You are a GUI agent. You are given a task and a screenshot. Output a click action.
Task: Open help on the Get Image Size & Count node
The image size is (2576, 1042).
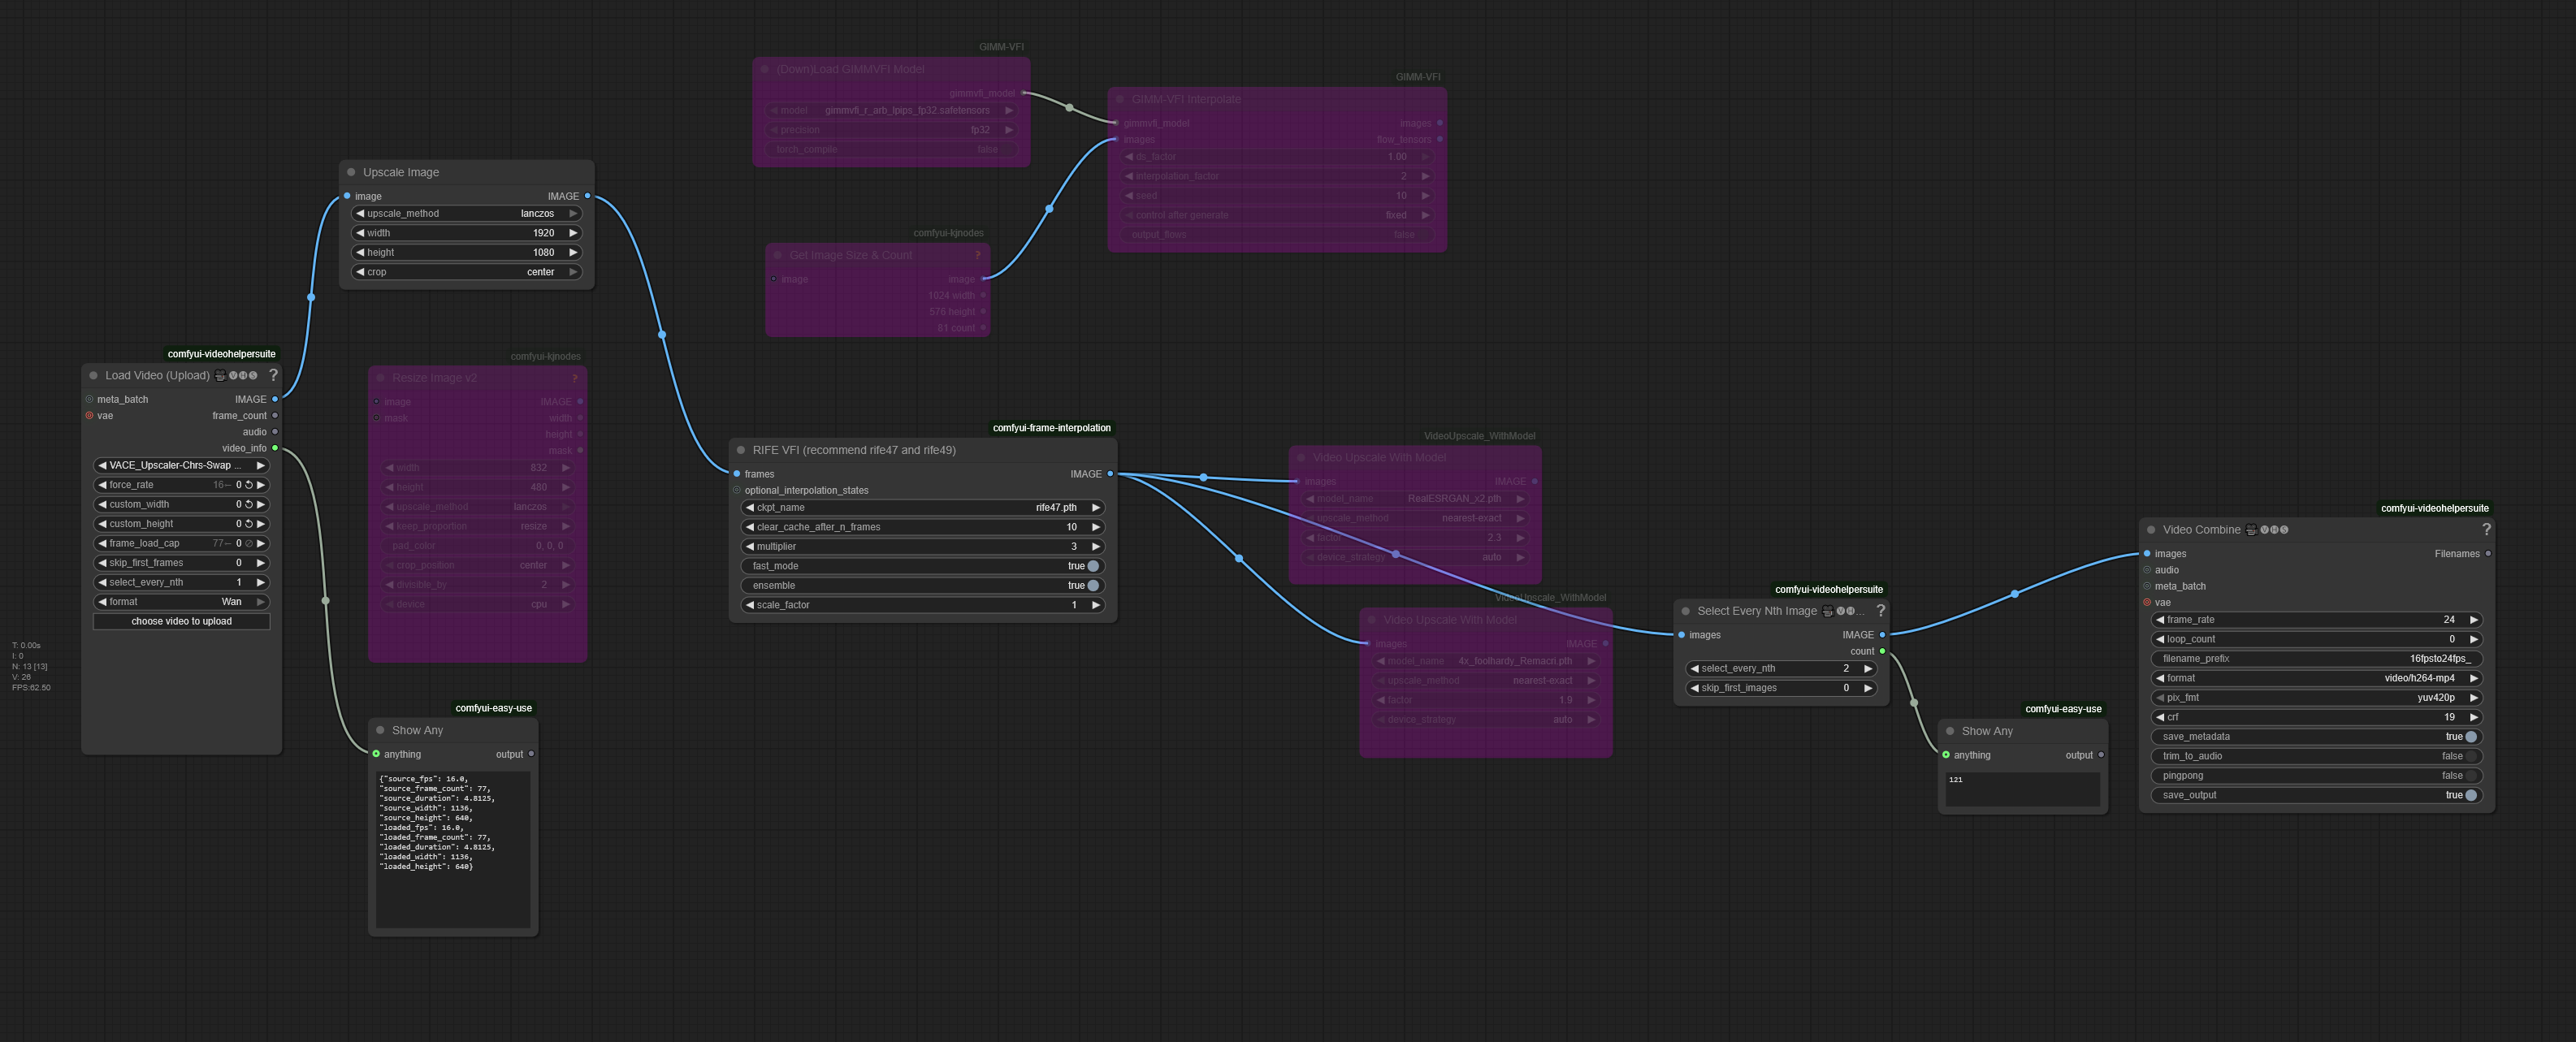click(x=978, y=255)
